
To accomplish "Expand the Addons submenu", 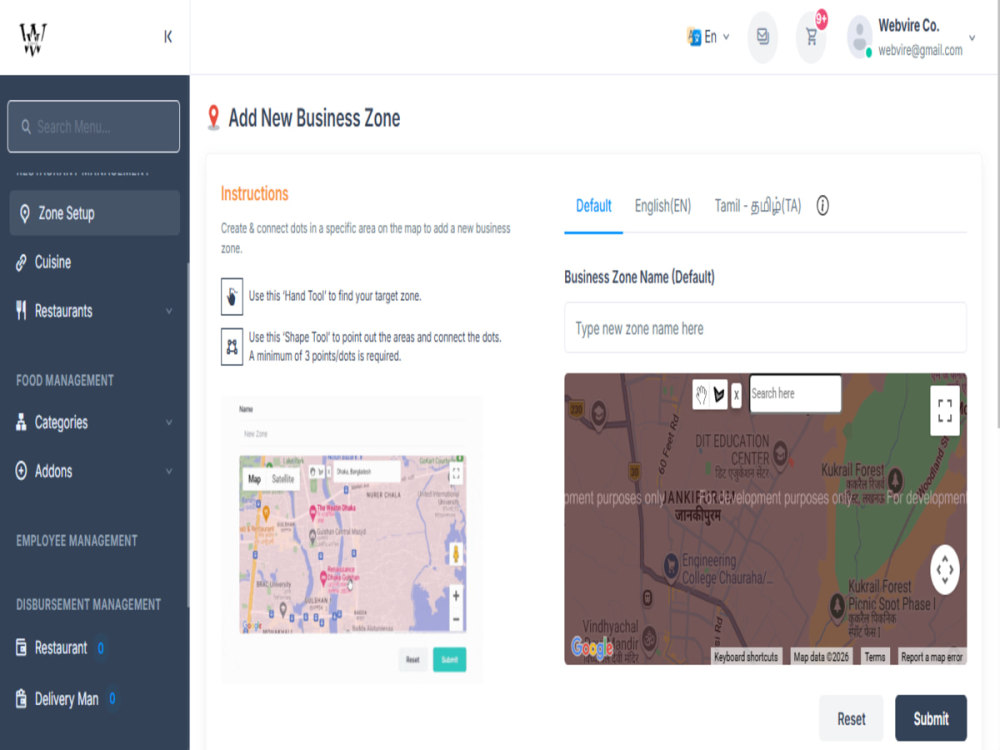I will click(x=169, y=471).
